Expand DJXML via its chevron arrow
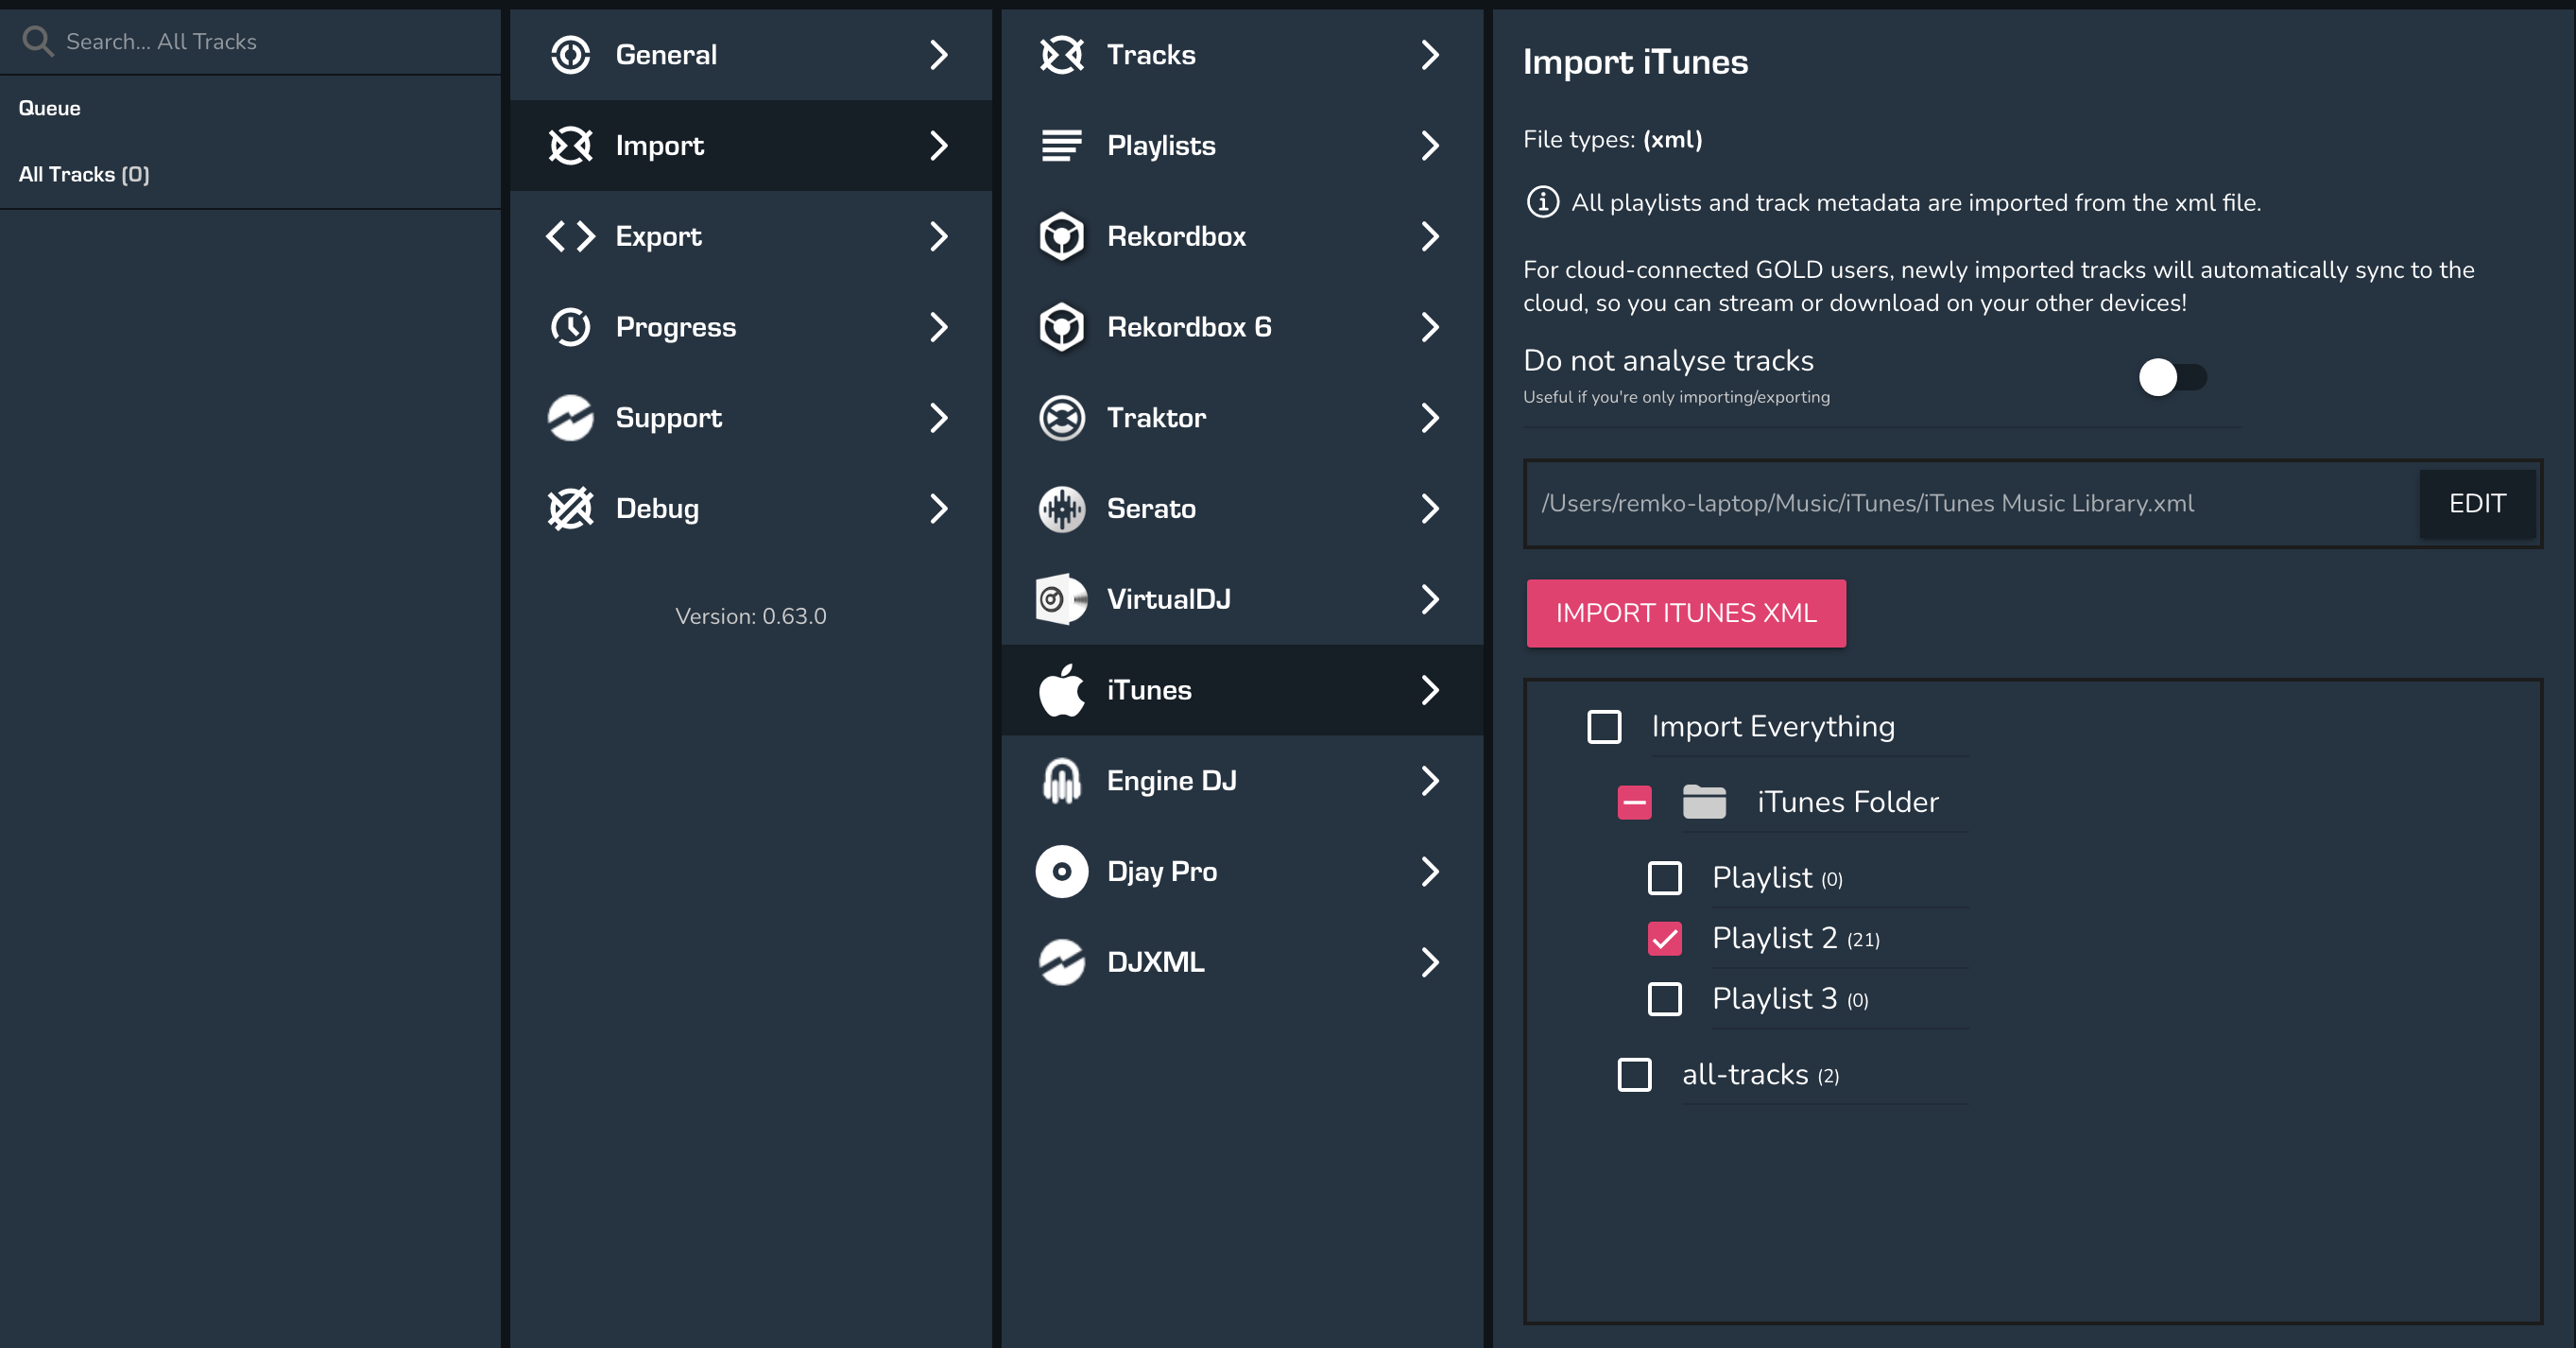Screen dimensions: 2576x1348 point(1430,962)
